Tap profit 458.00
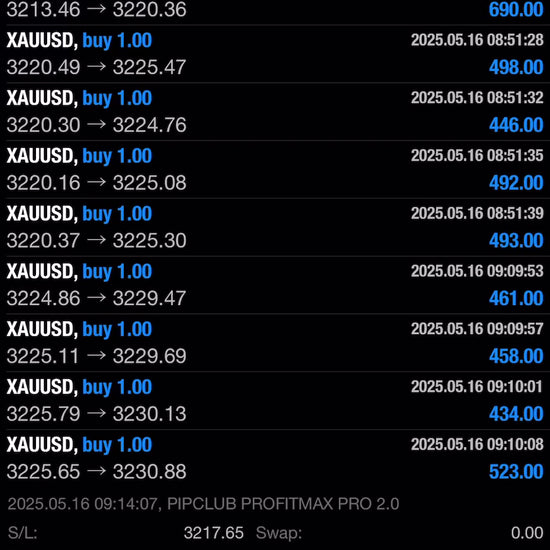This screenshot has width=550, height=550. click(516, 356)
